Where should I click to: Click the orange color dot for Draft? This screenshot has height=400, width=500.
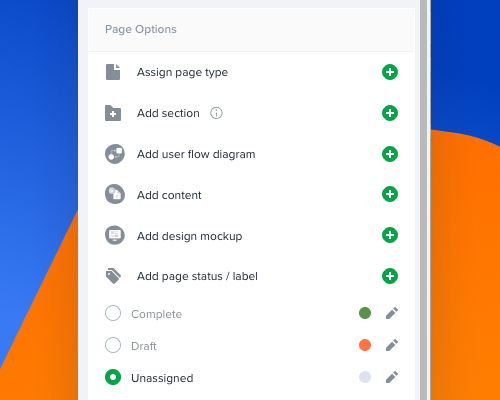click(x=365, y=345)
